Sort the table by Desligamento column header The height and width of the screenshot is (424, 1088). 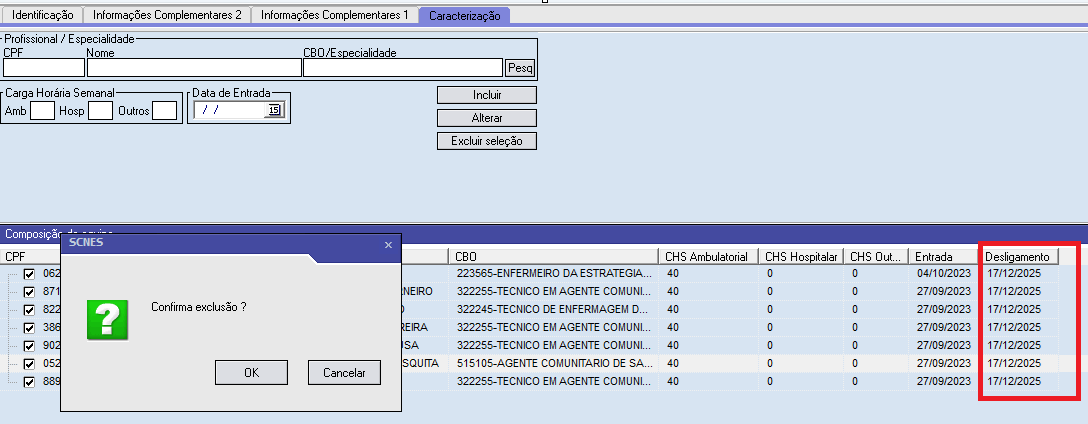(x=1017, y=257)
